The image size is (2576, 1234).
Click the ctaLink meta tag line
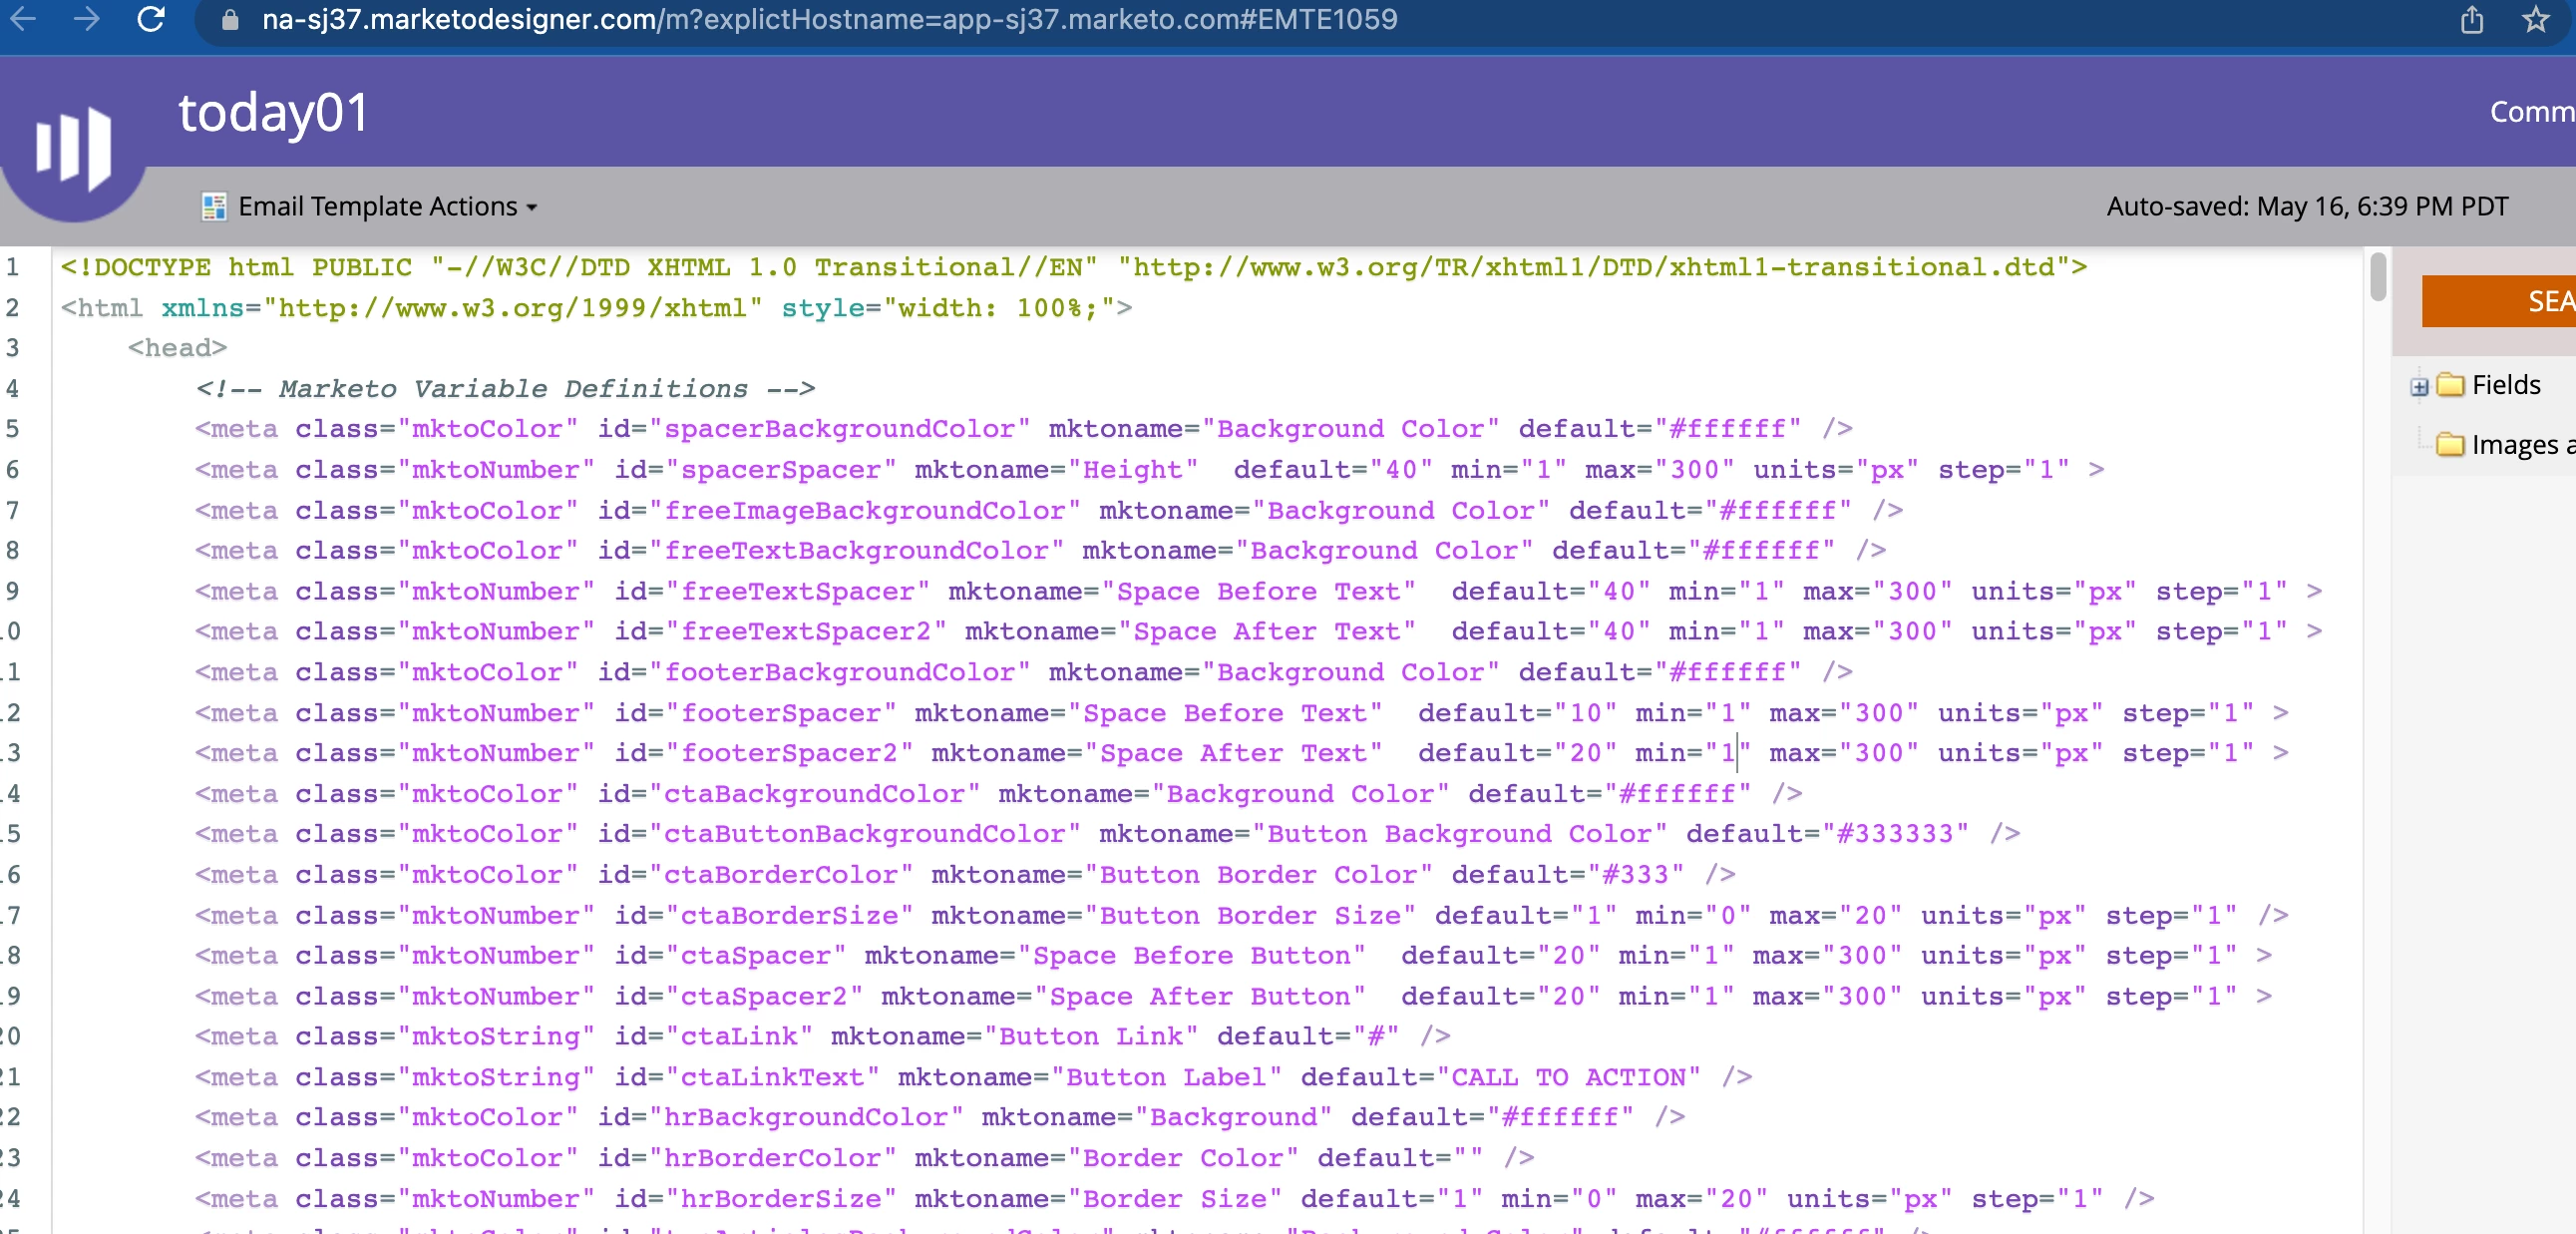point(820,1036)
